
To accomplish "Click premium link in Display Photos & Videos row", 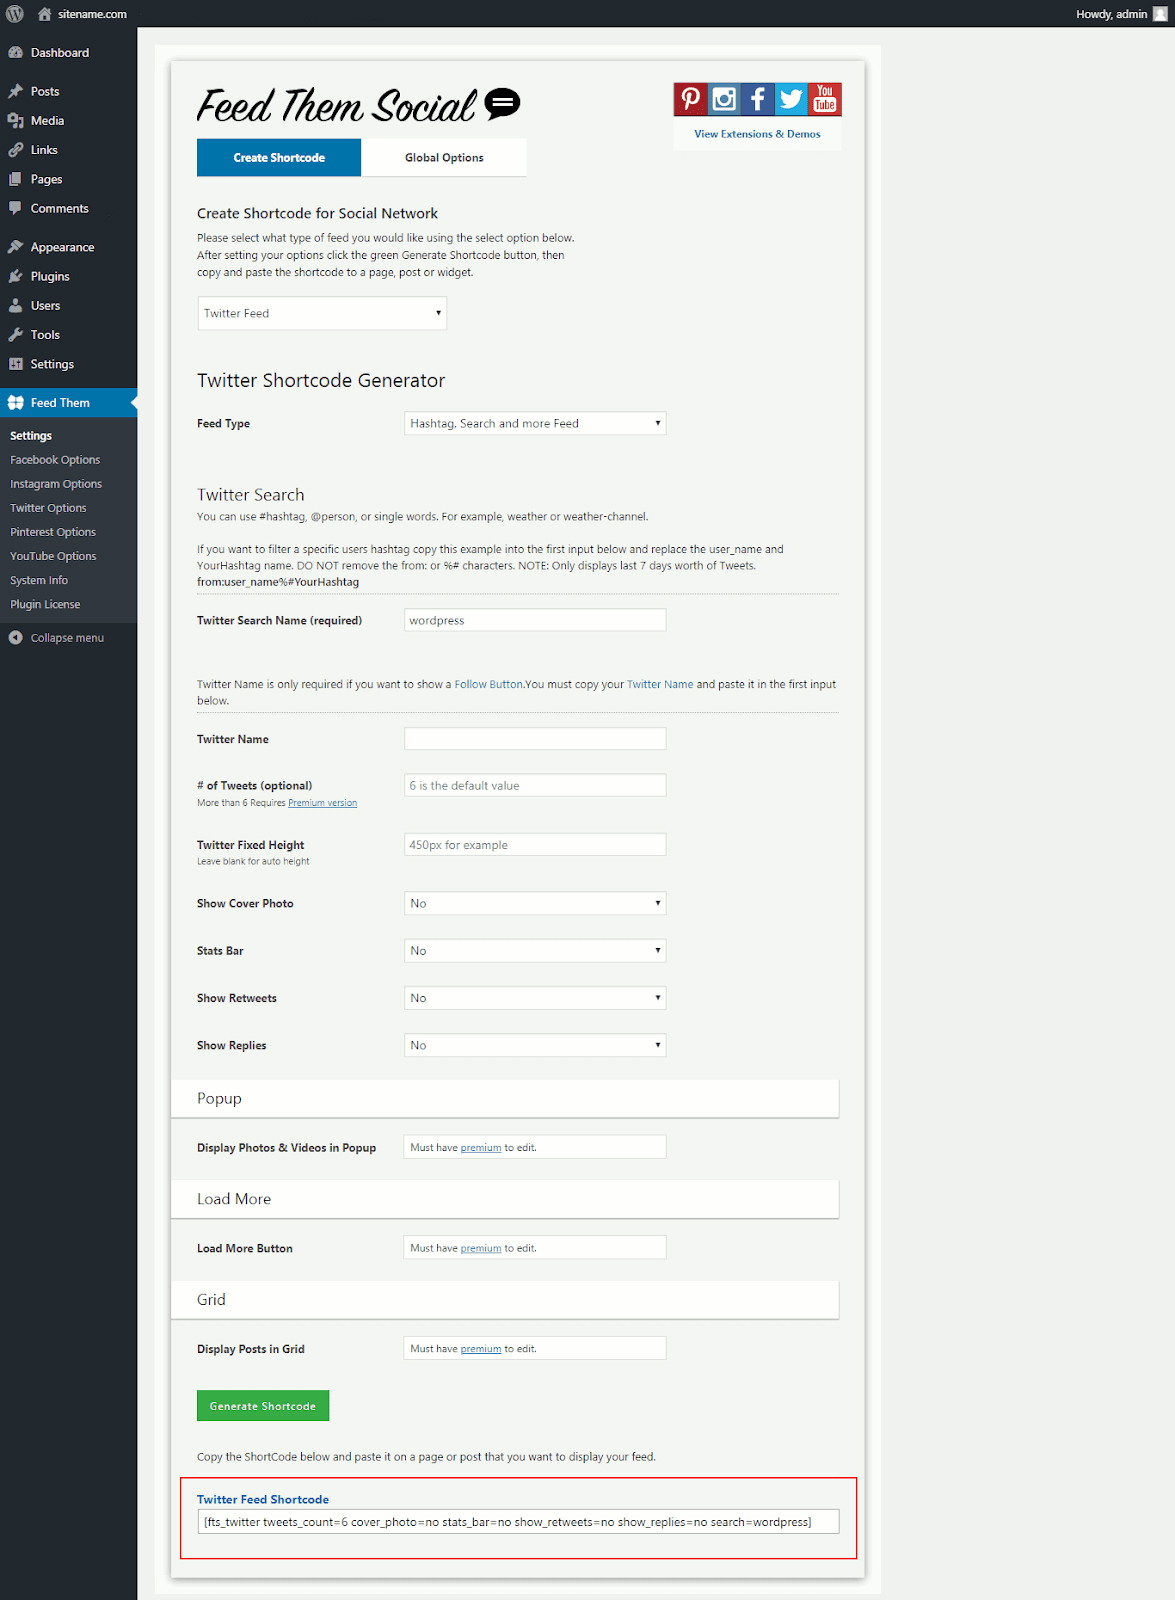I will tap(481, 1148).
